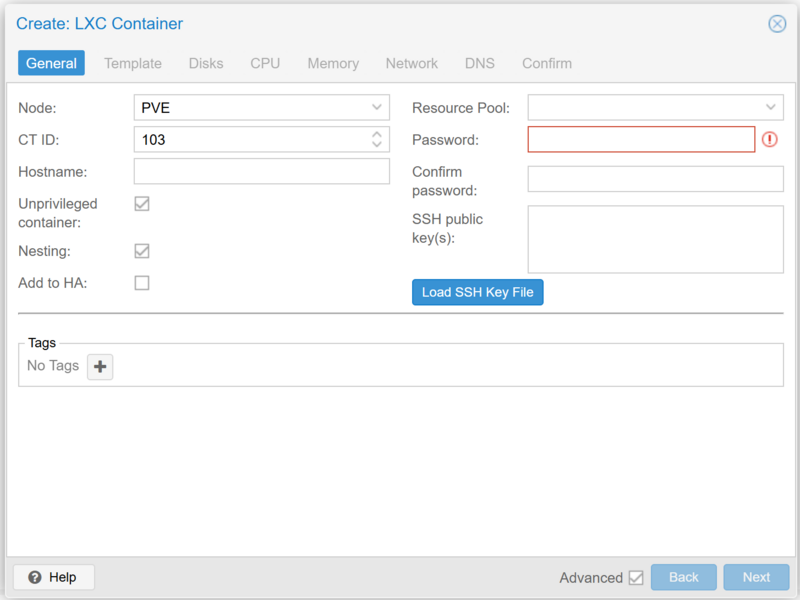This screenshot has height=600, width=800.
Task: Switch to the Disks tab
Action: (x=206, y=63)
